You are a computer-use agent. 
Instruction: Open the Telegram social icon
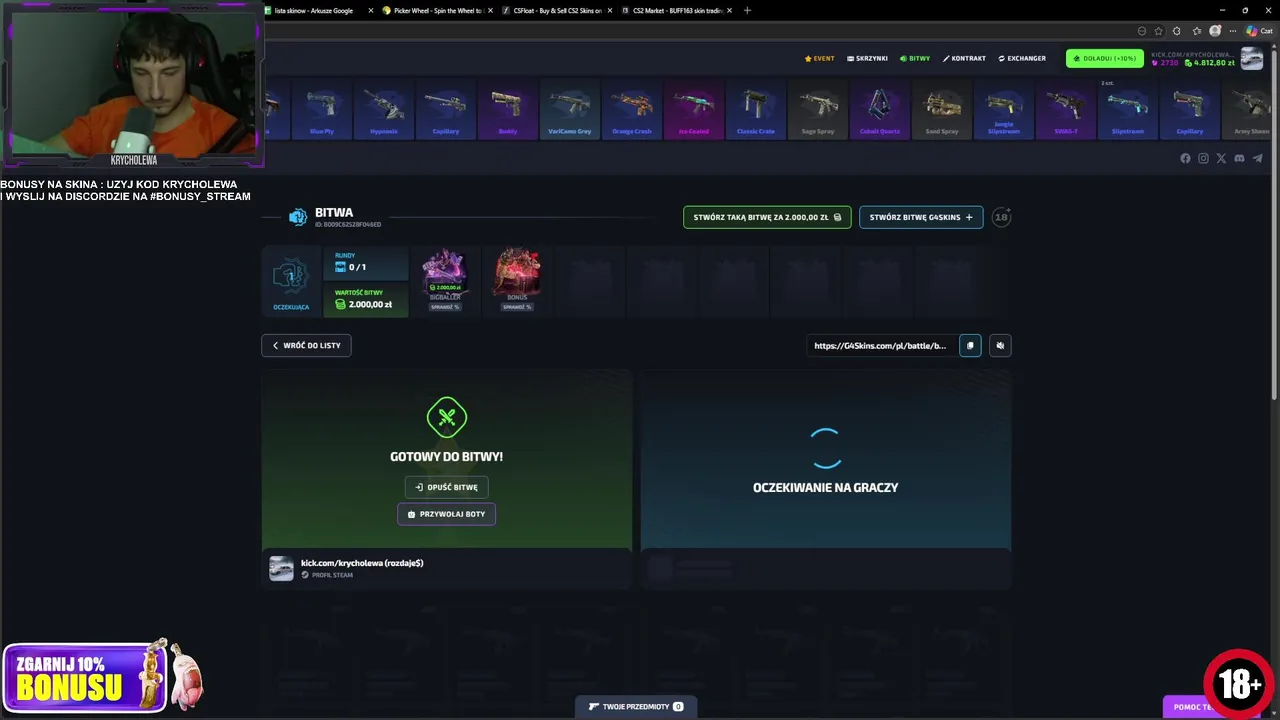click(x=1257, y=158)
